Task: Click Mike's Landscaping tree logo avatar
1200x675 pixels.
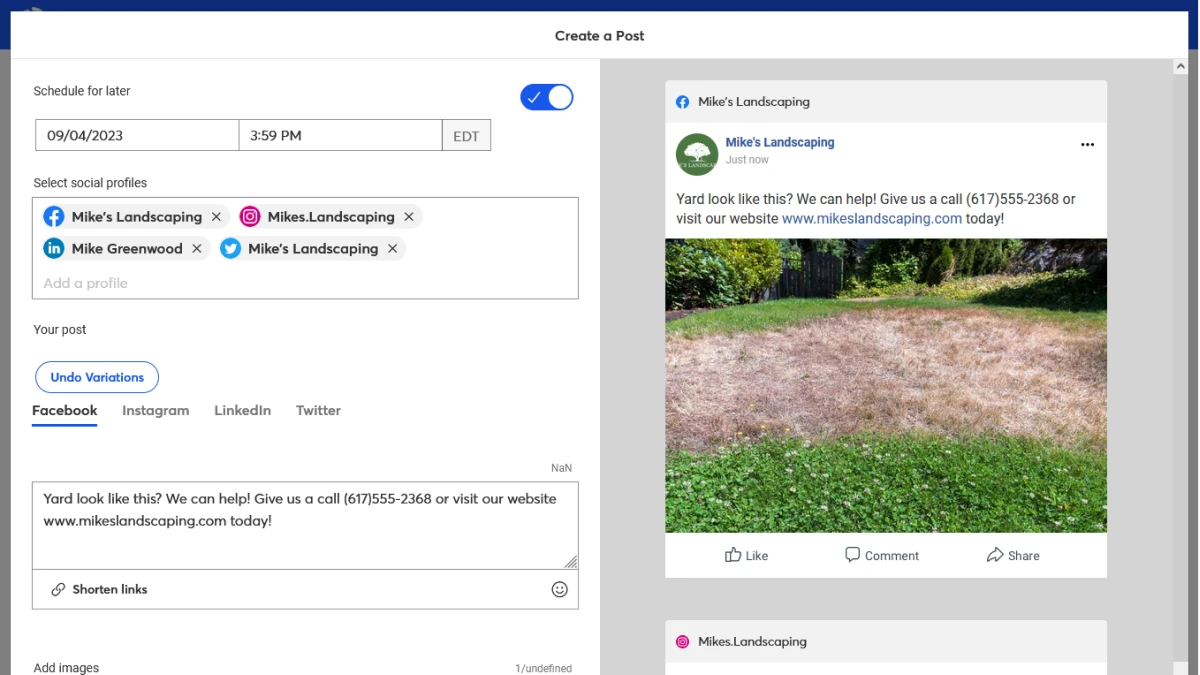Action: tap(697, 154)
